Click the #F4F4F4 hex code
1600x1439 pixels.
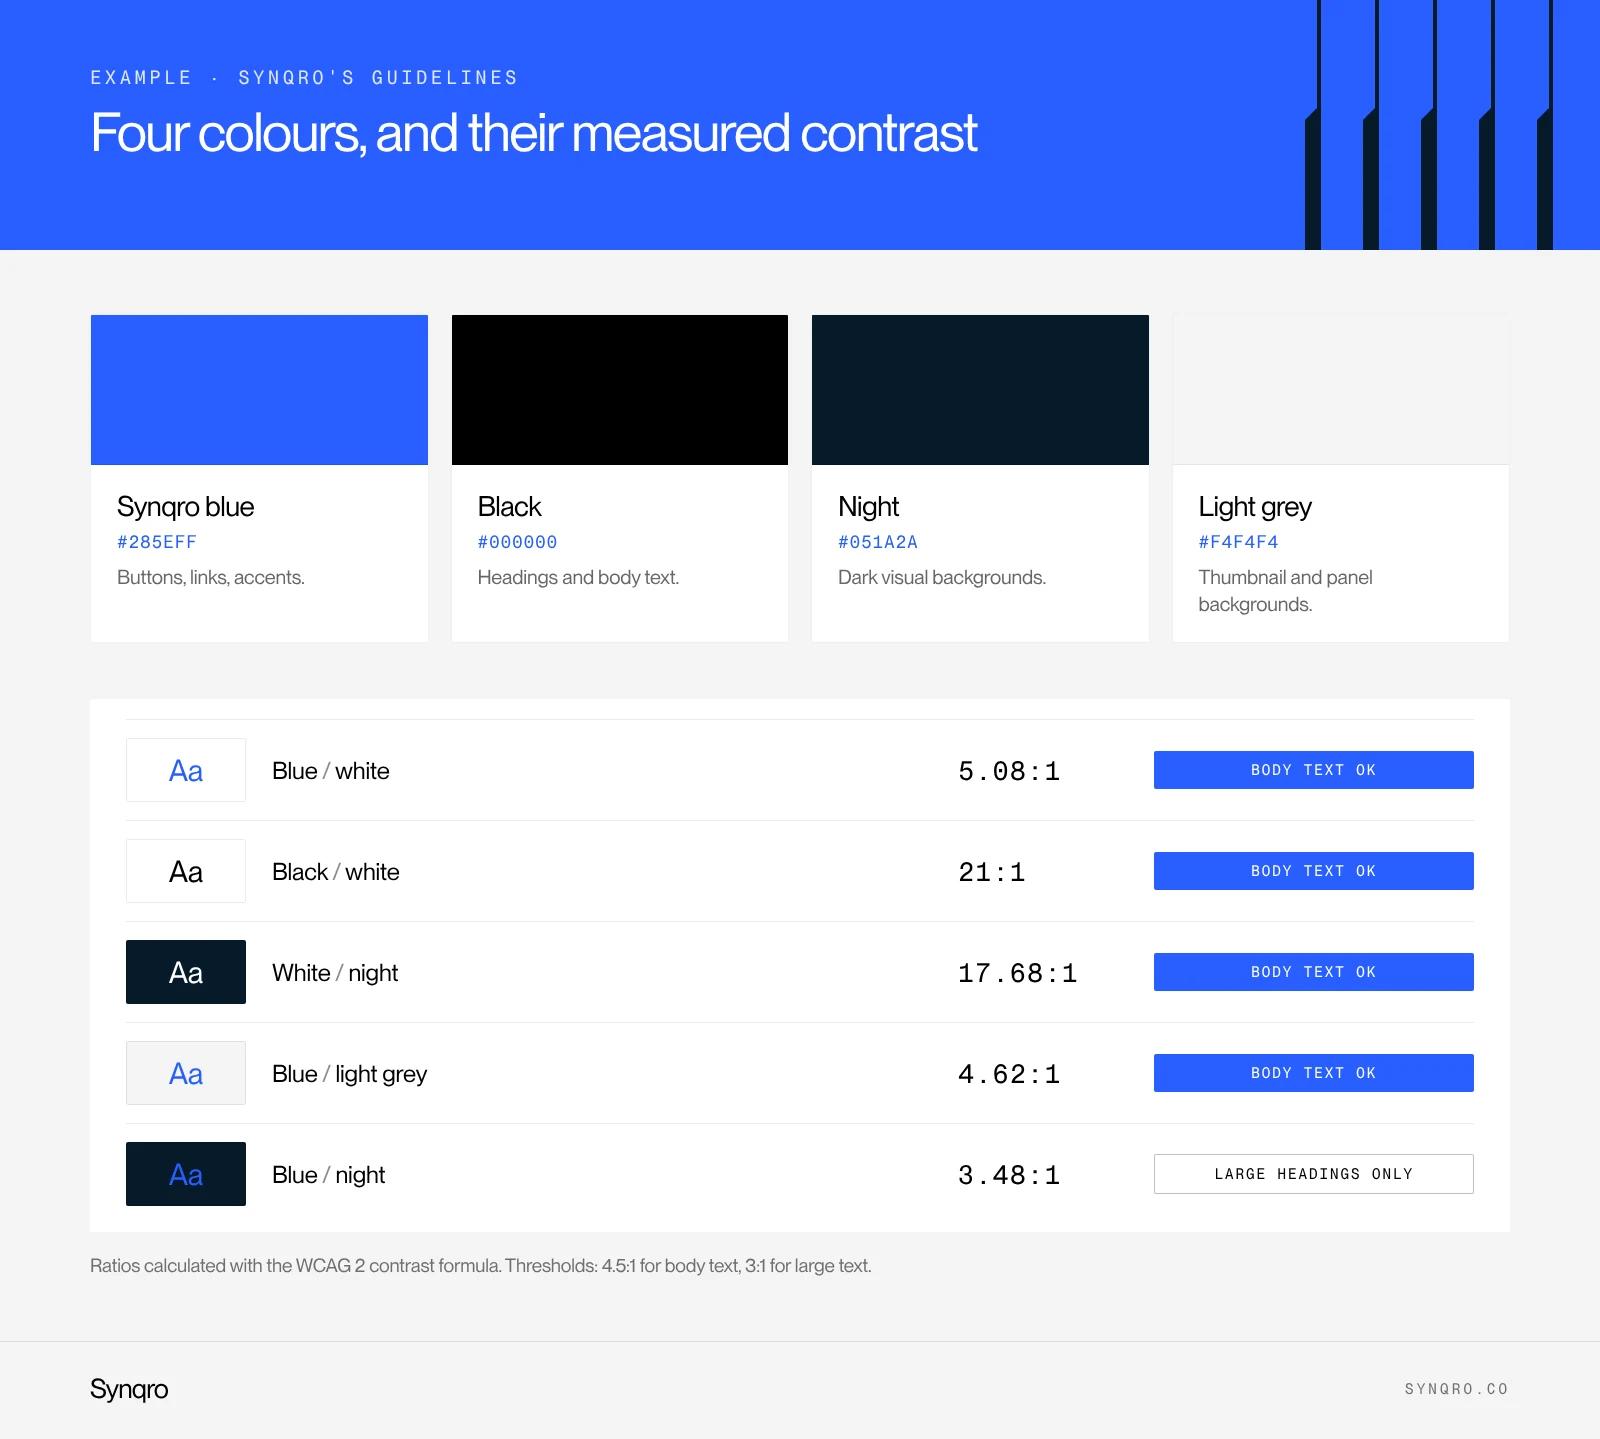pos(1238,542)
